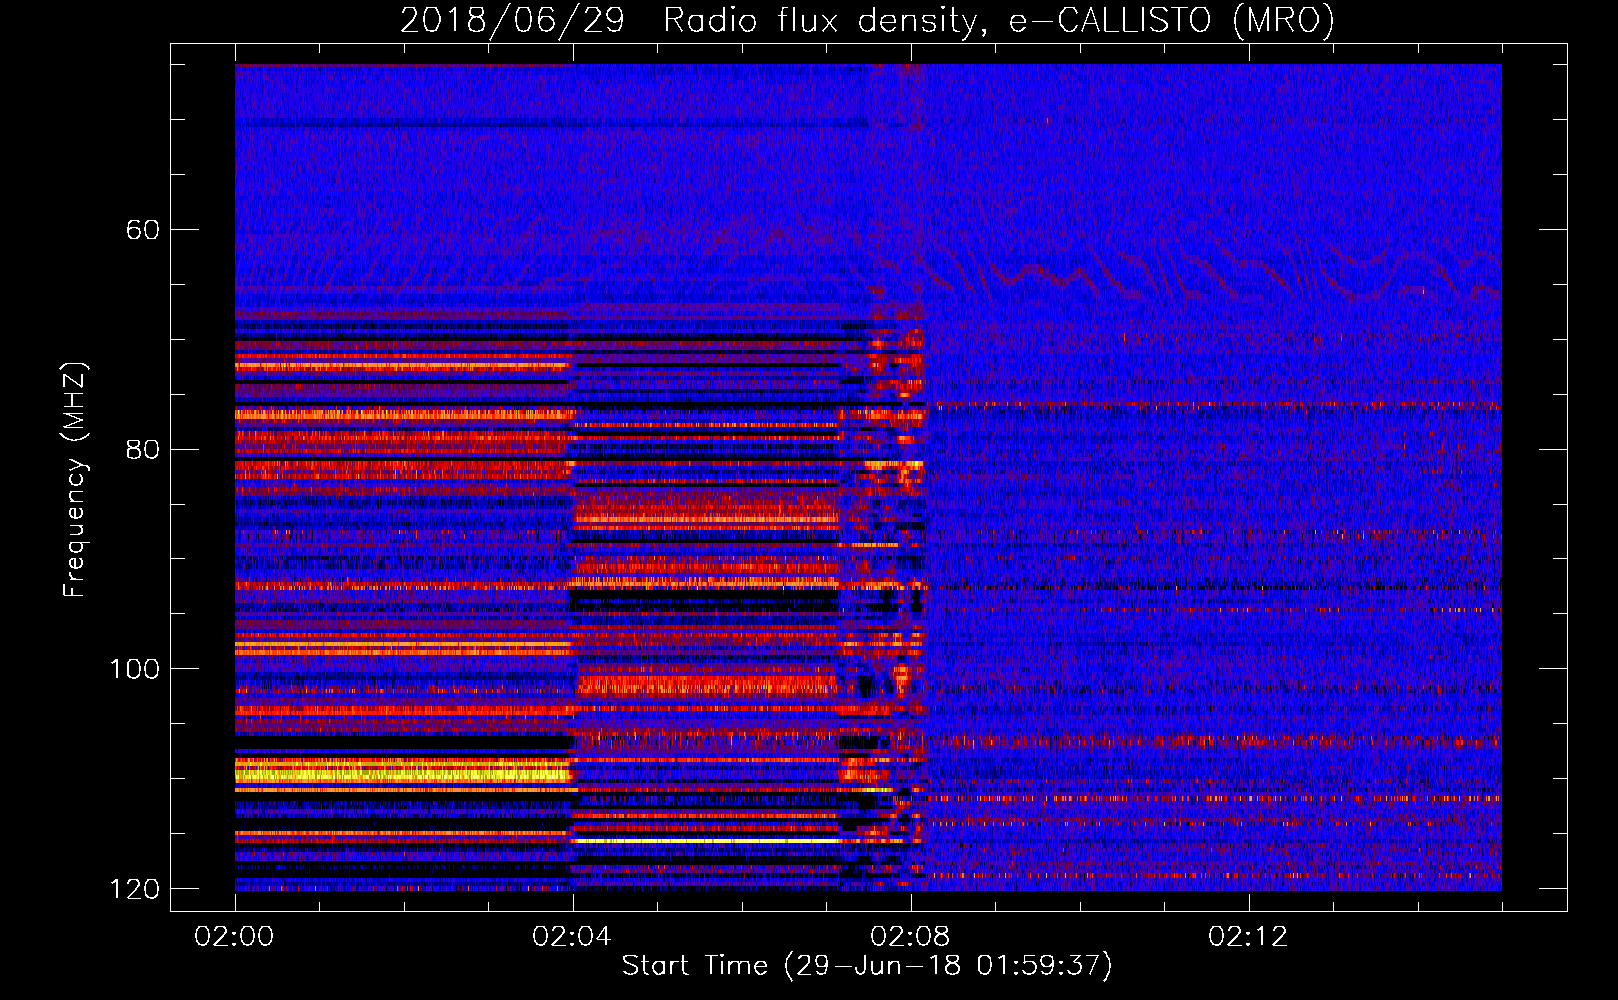The image size is (1618, 1000).
Task: Click the "Start Time (29-Jun-18 01:59:37)" label
Action: click(x=867, y=966)
